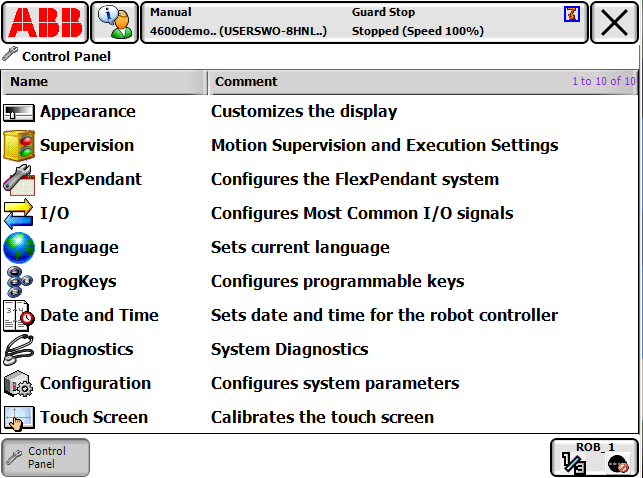Click the Diagnostics cable icon

[x=19, y=350]
